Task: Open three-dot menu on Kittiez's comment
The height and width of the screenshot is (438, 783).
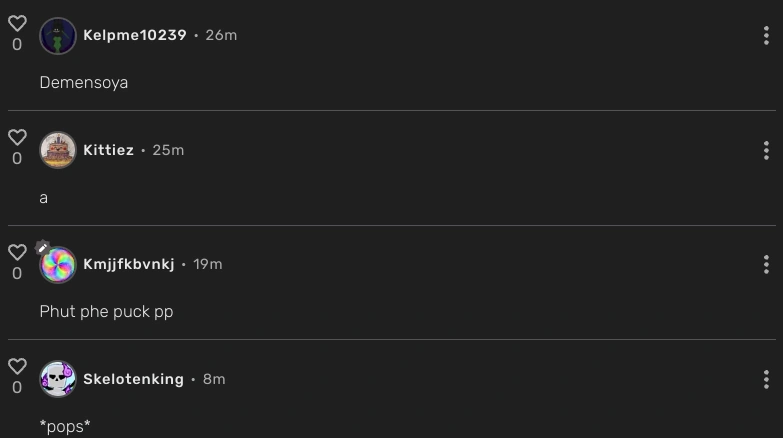Action: 766,150
